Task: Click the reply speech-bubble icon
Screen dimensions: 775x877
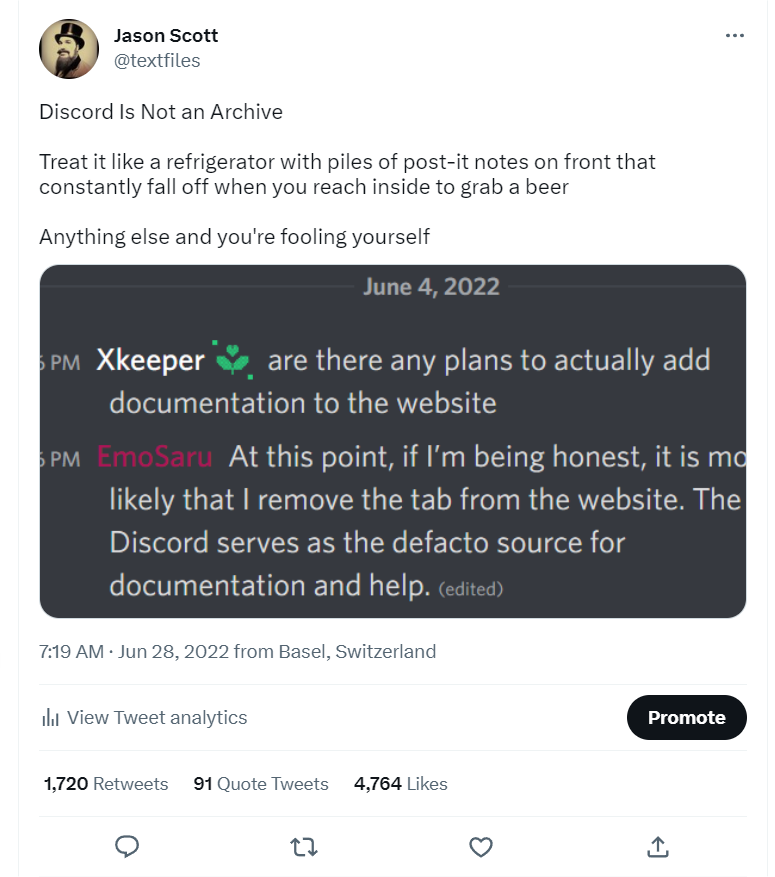Action: [126, 846]
